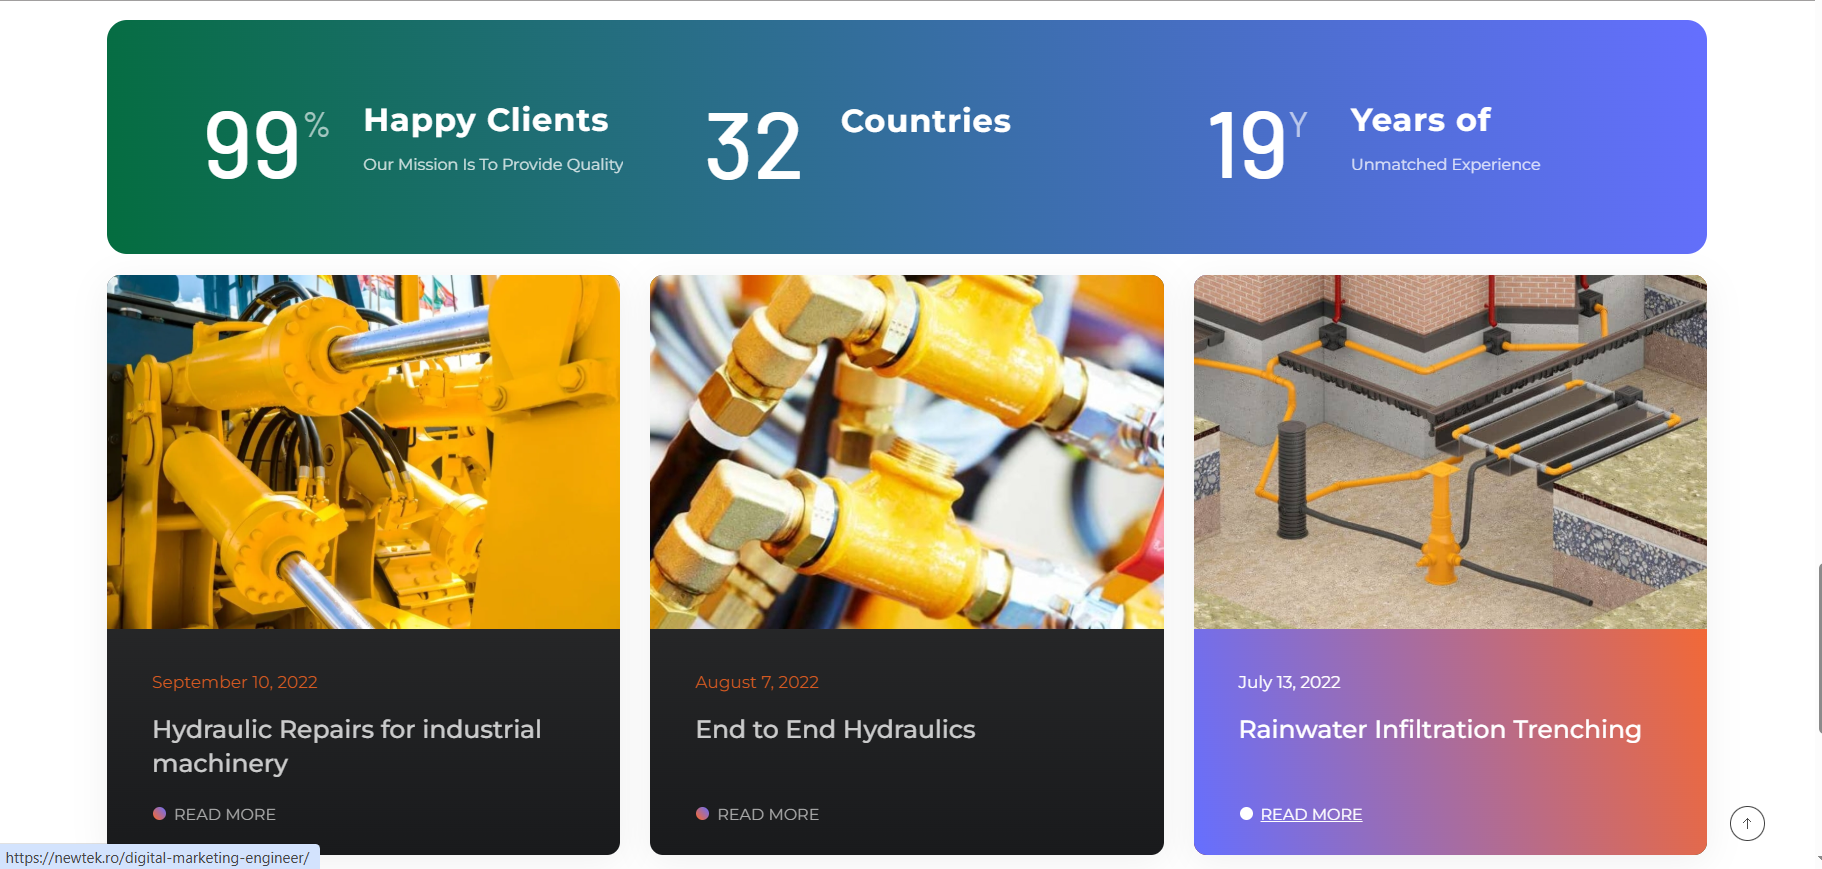Click the yellow hydraulic cylinder machinery image
This screenshot has height=869, width=1822.
click(x=363, y=452)
